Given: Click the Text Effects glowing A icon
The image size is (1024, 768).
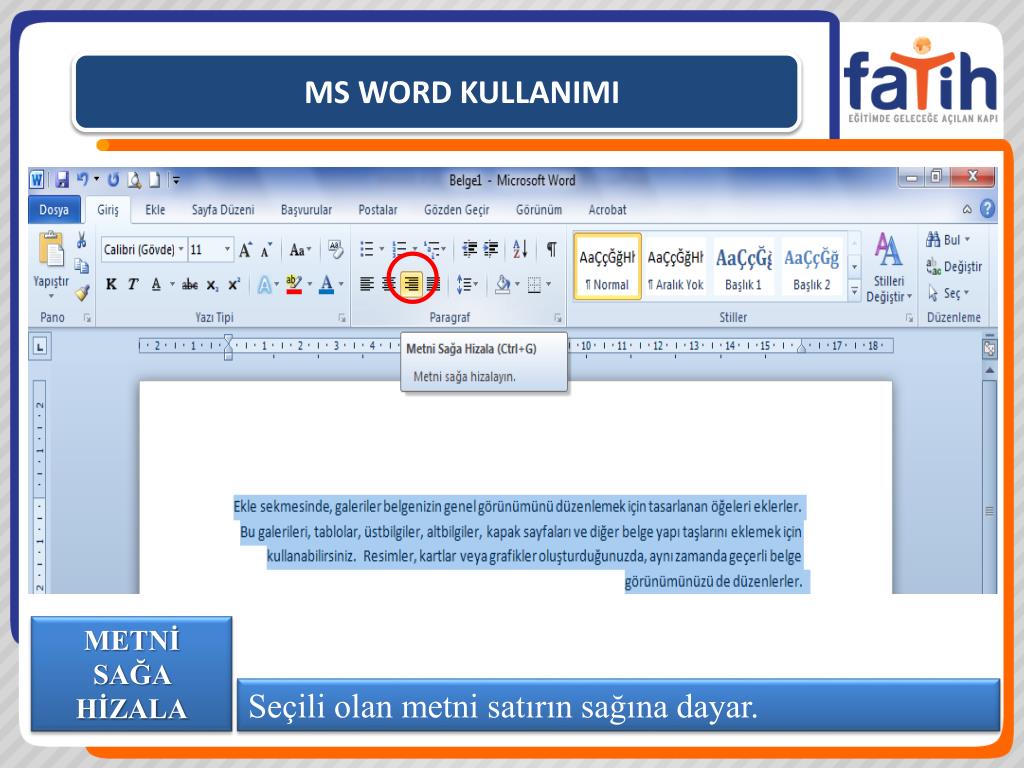Looking at the screenshot, I should click(x=264, y=285).
